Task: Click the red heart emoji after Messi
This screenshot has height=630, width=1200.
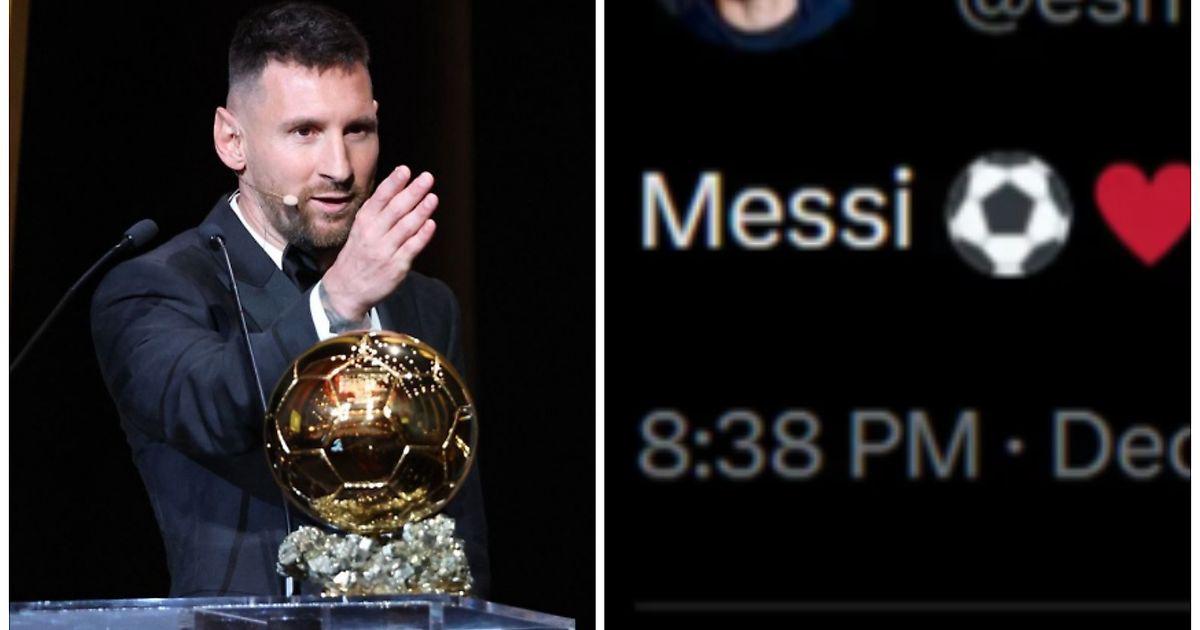Action: point(1142,214)
